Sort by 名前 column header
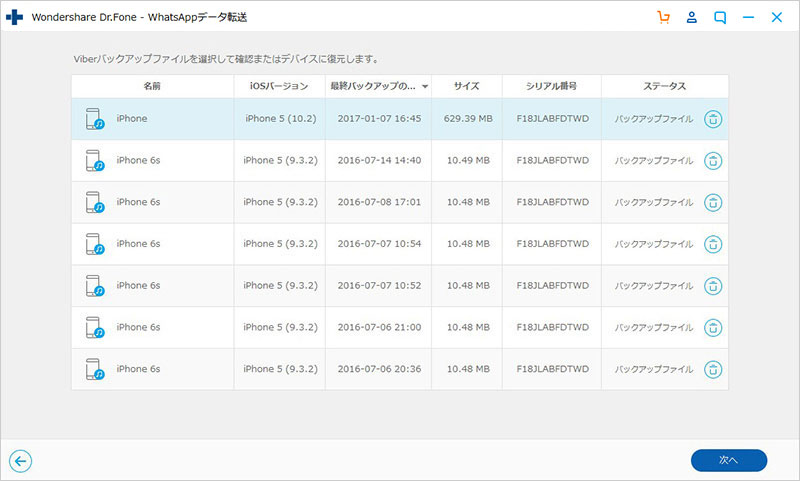800x481 pixels. point(152,86)
